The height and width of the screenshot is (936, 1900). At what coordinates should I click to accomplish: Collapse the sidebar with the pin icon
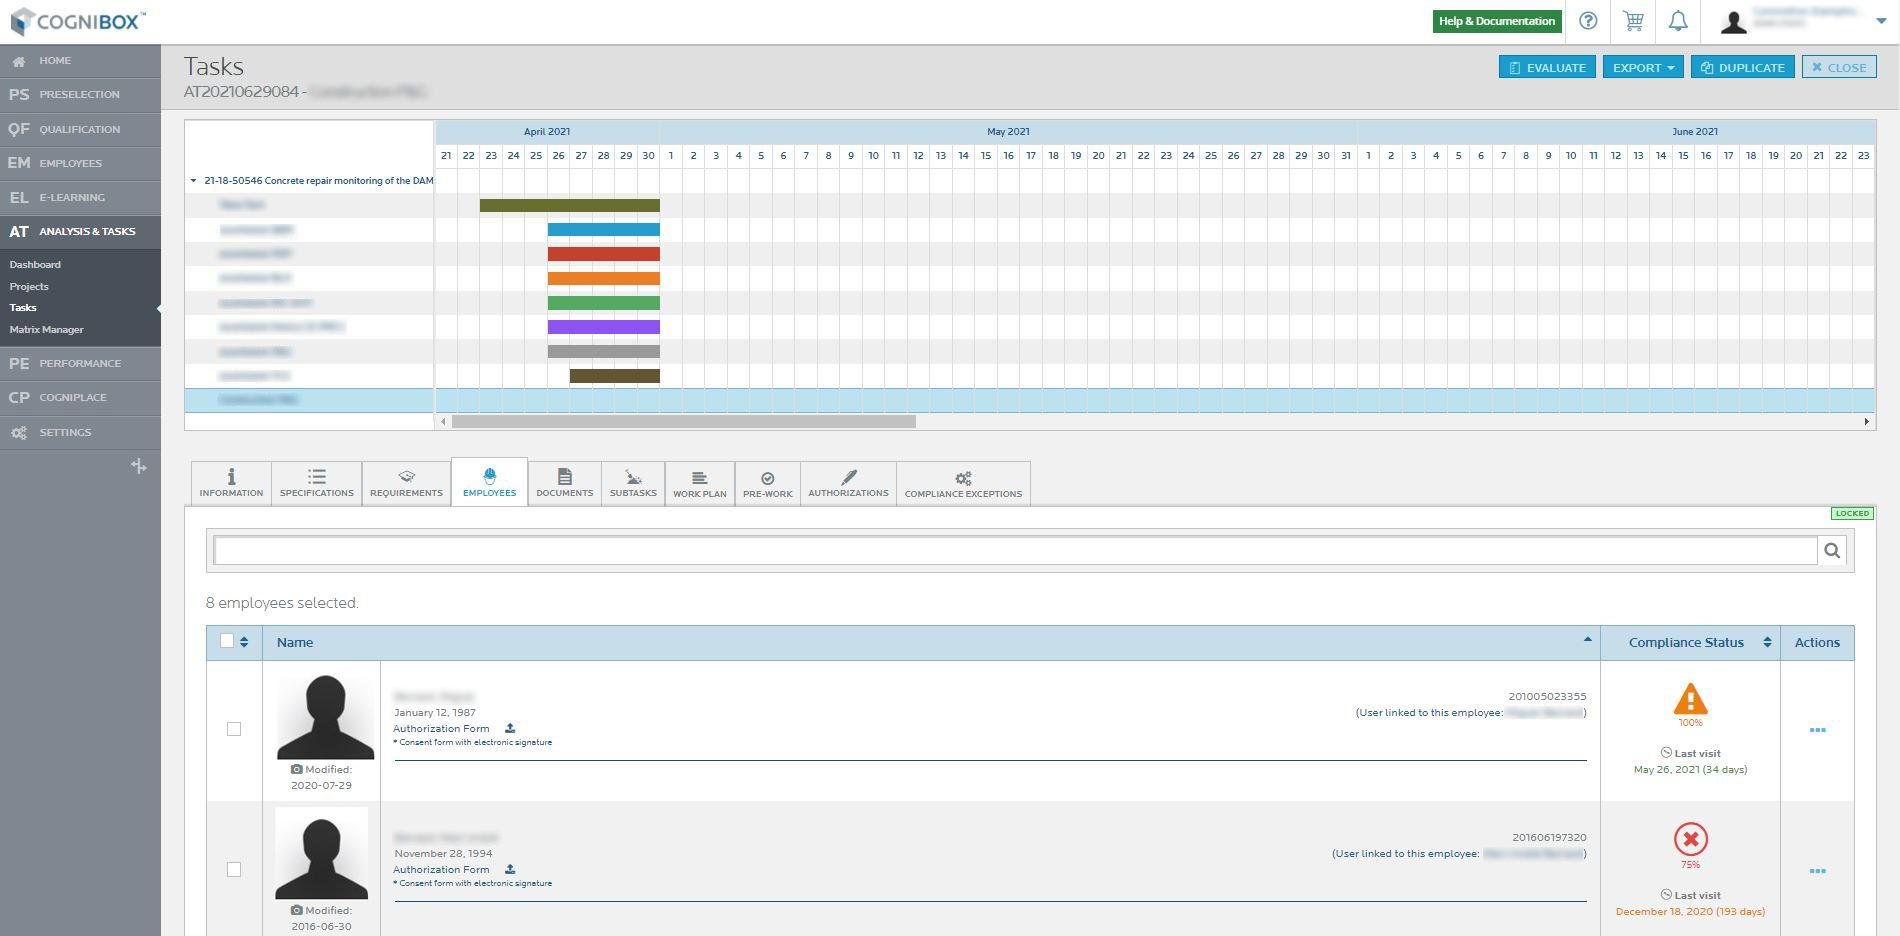click(x=139, y=466)
